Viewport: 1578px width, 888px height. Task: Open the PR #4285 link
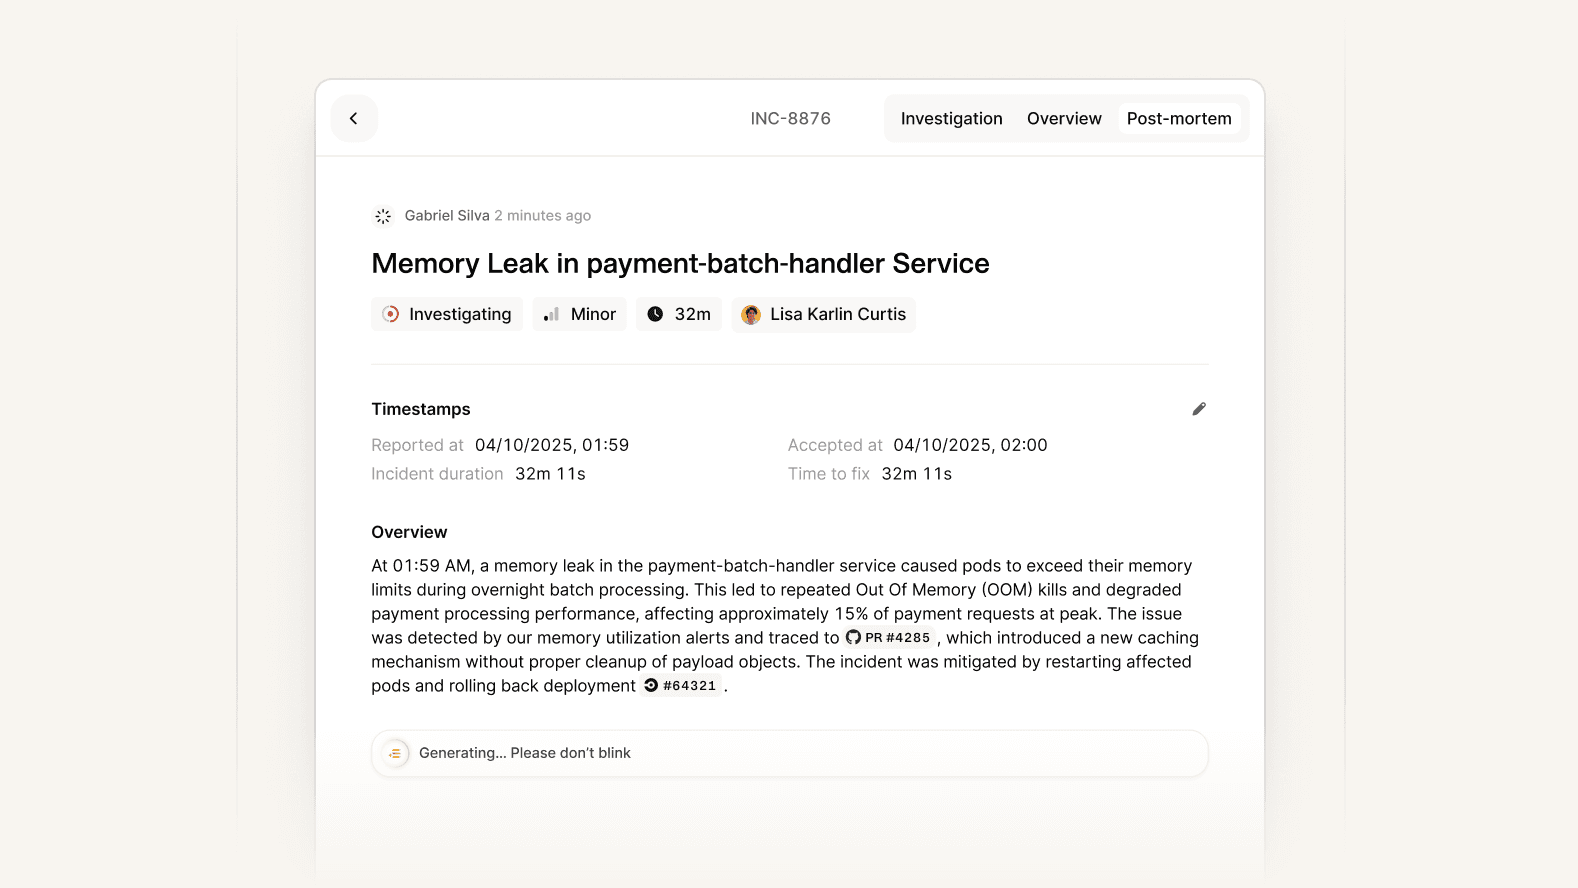click(x=888, y=637)
